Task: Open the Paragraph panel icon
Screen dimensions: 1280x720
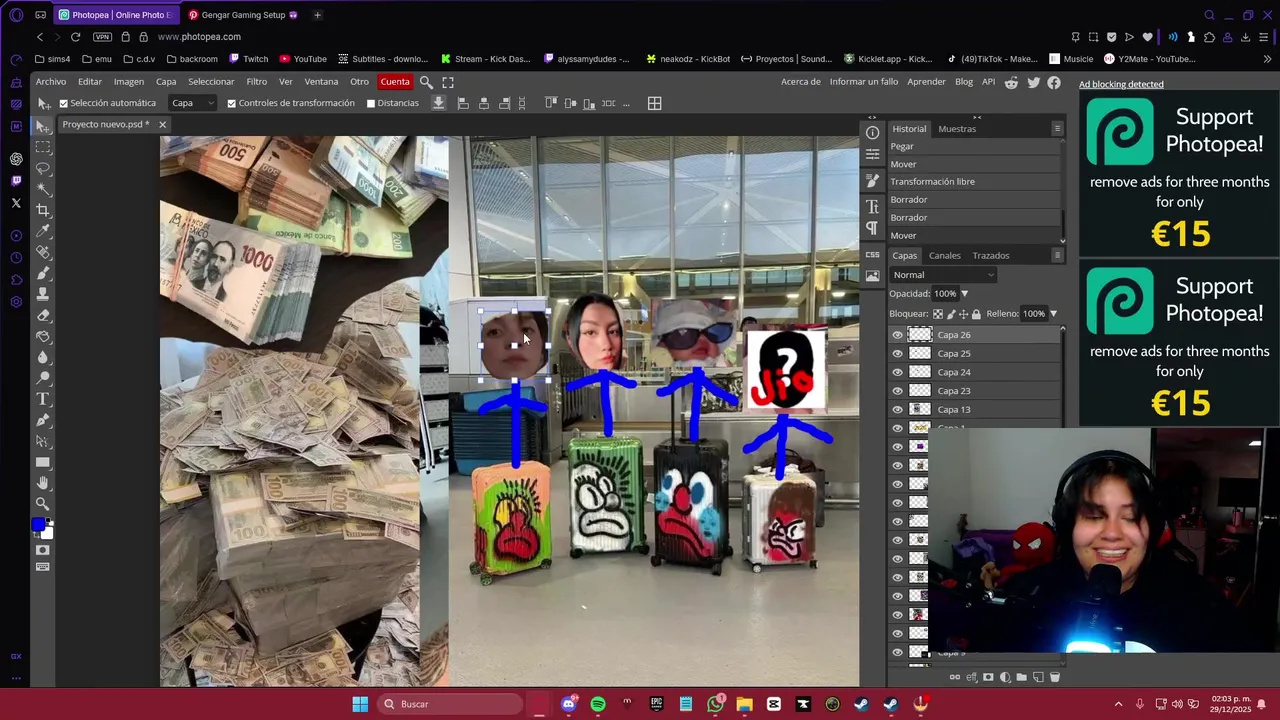Action: pos(872,228)
